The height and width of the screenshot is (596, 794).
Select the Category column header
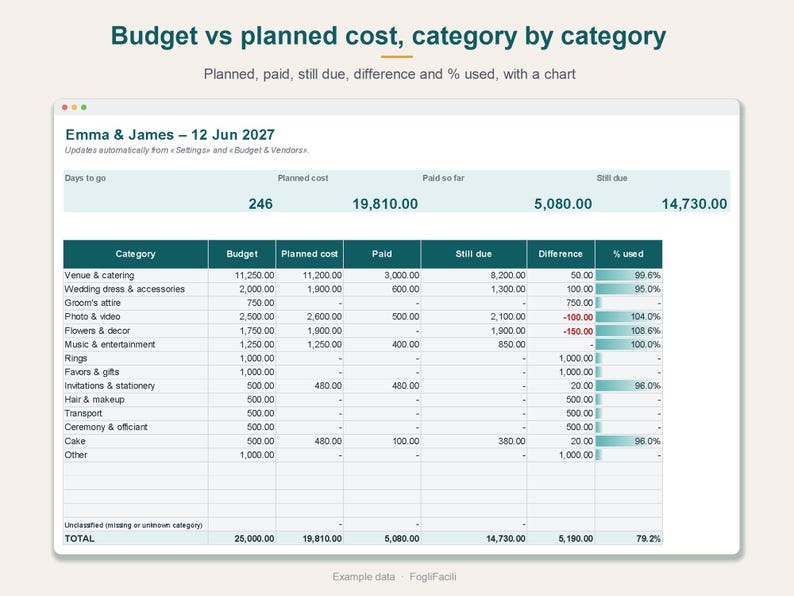pos(136,254)
